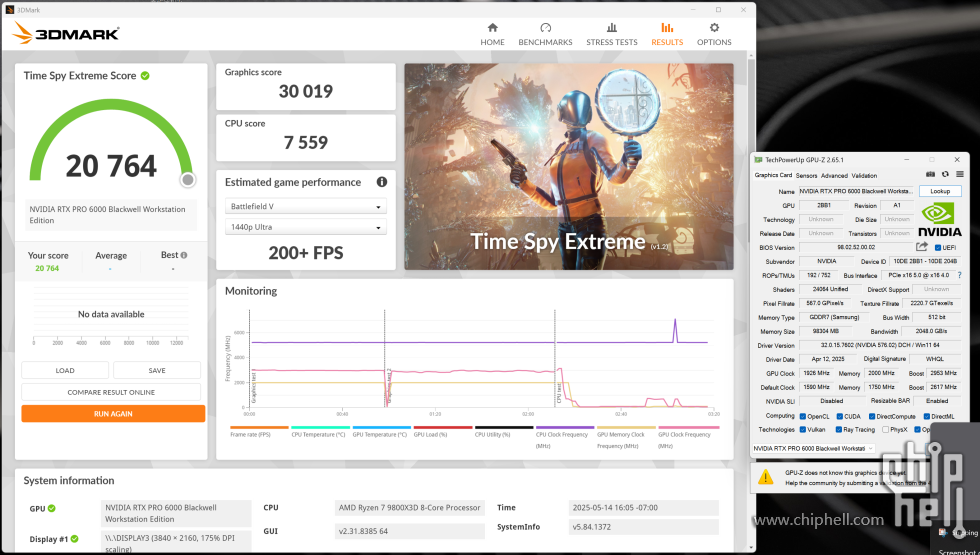Toggle the Vulkan checkbox
980x555 pixels.
[803, 429]
